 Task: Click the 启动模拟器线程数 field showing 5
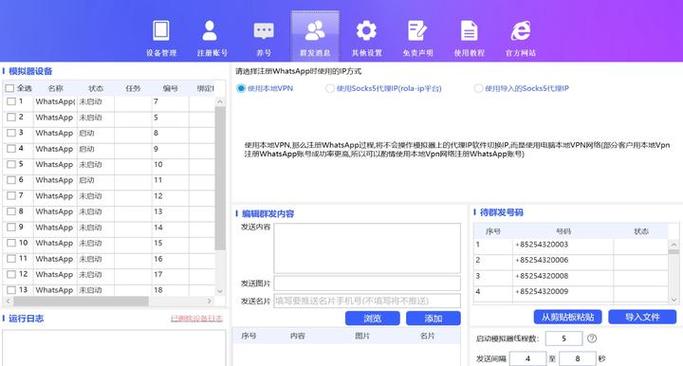[564, 338]
